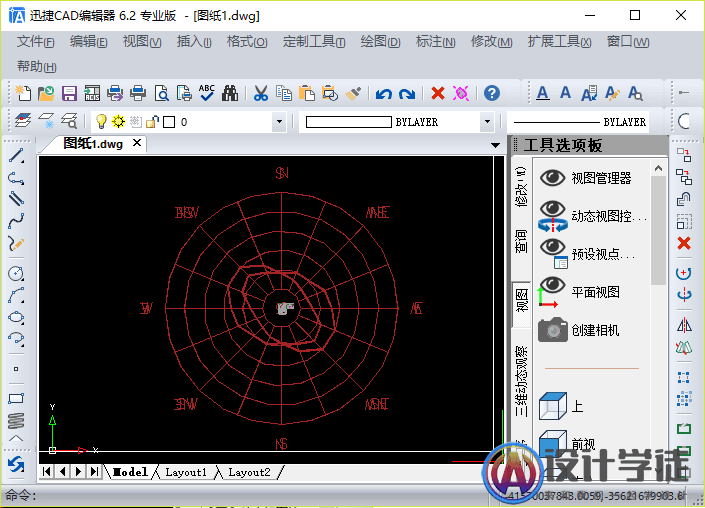
Task: Select the 上 top view cube
Action: [561, 406]
